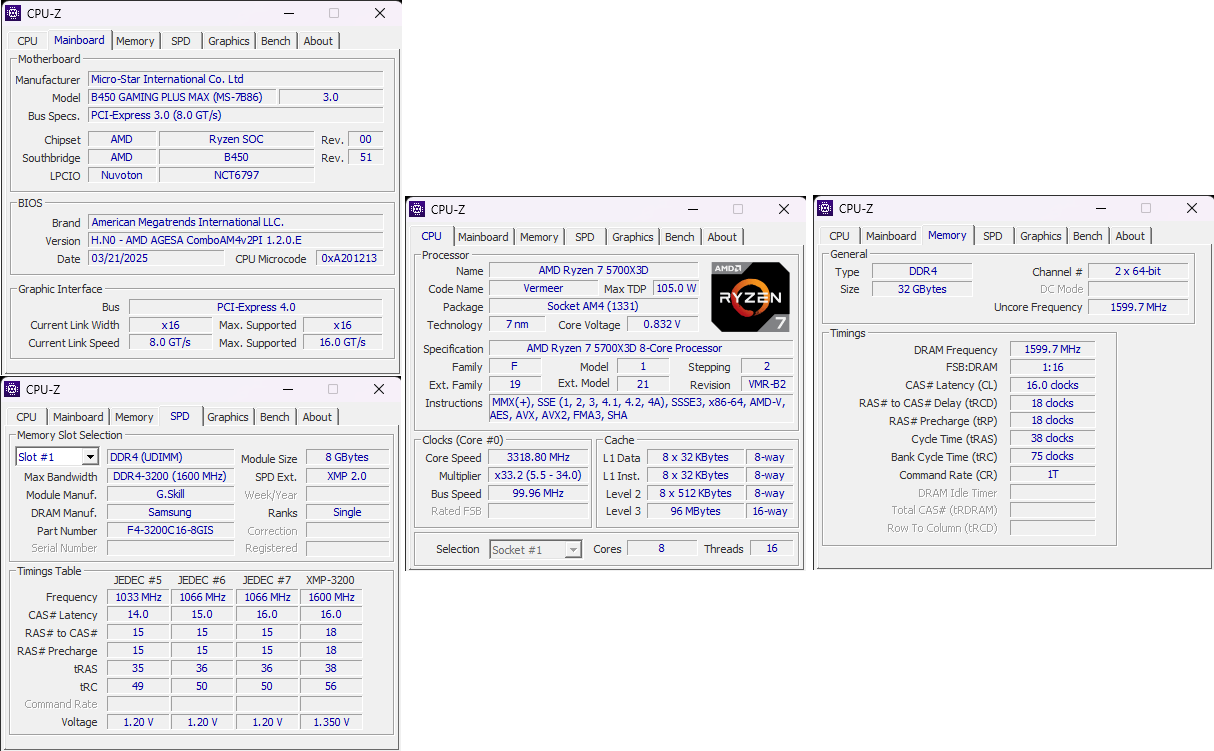Click LPCIO value NCT6797
Viewport: 1214px width, 751px height.
236,175
